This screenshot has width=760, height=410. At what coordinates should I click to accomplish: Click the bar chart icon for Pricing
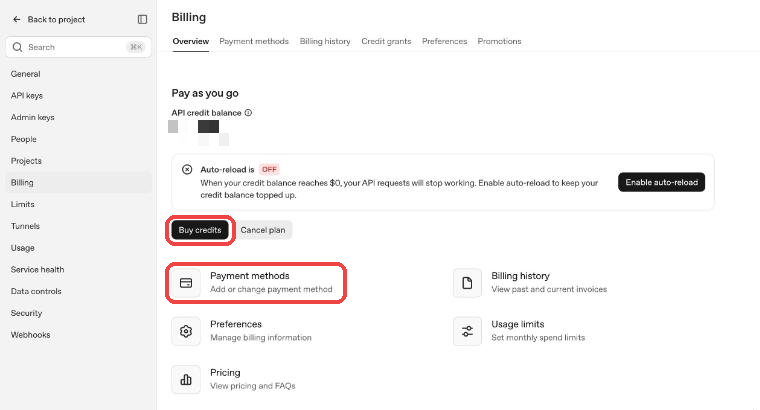[x=186, y=380]
